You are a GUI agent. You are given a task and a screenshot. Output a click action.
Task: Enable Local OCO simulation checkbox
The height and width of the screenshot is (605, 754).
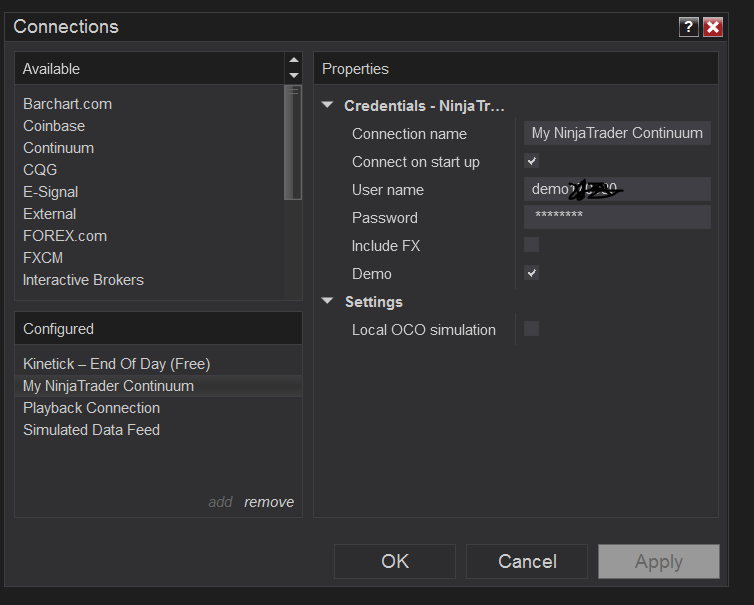click(x=532, y=329)
